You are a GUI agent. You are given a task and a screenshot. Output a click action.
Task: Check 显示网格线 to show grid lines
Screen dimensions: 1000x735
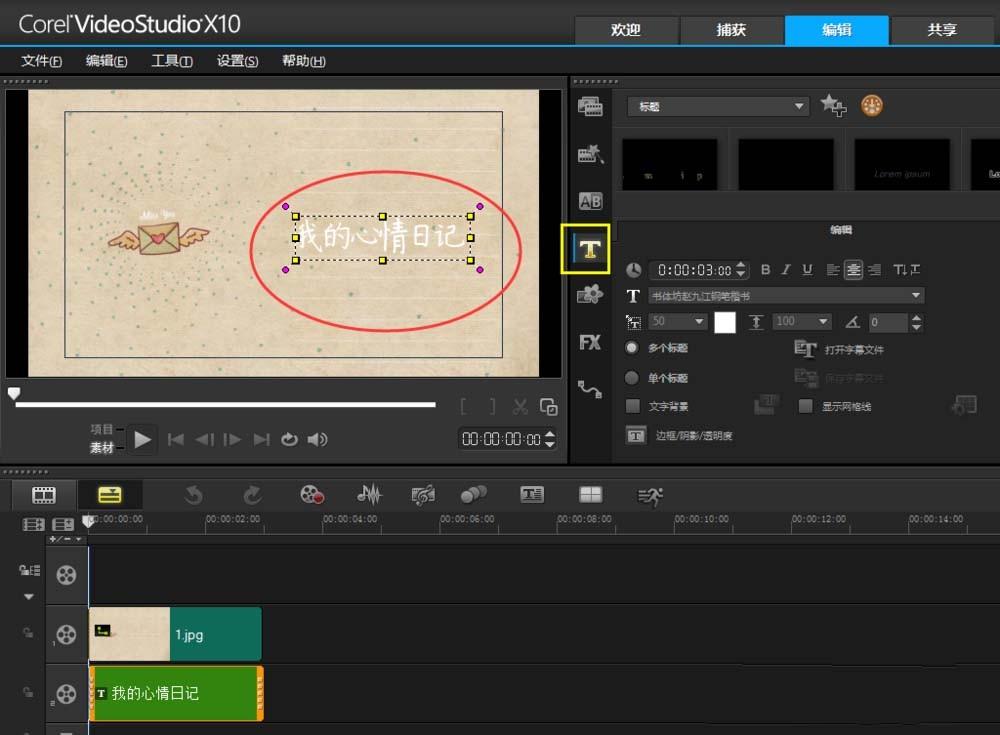[806, 406]
